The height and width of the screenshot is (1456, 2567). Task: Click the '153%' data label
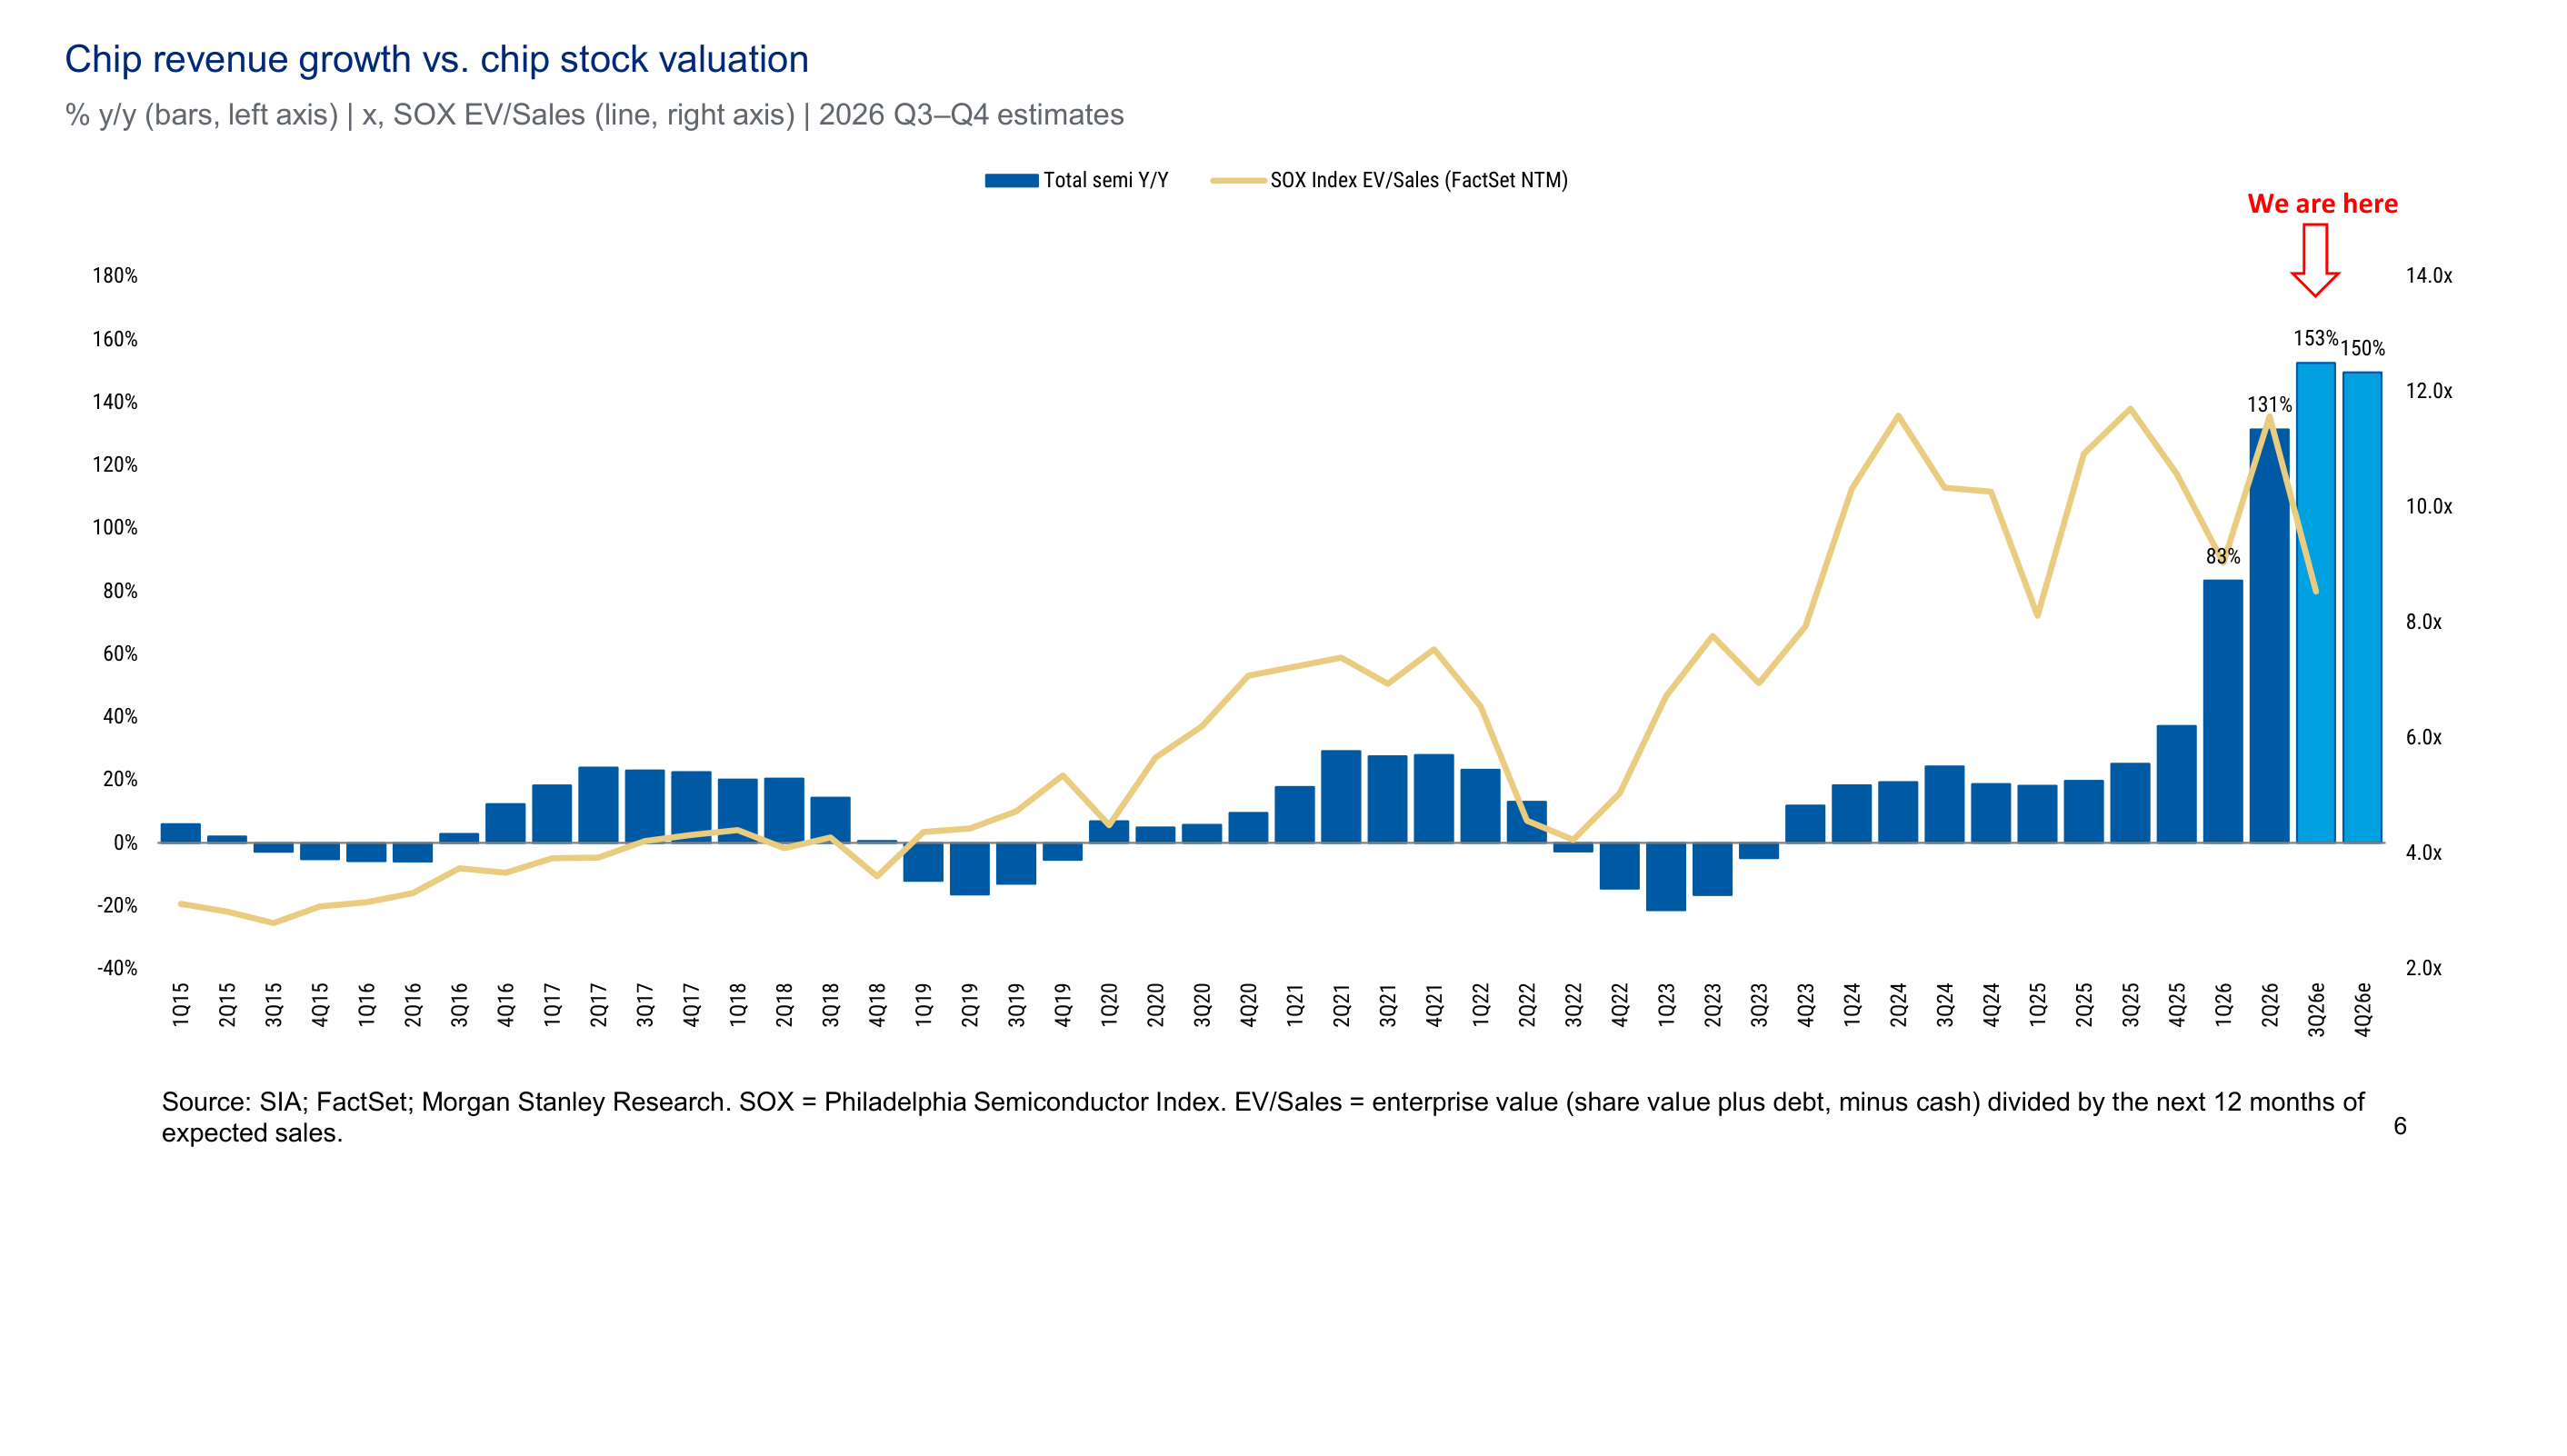[2315, 339]
